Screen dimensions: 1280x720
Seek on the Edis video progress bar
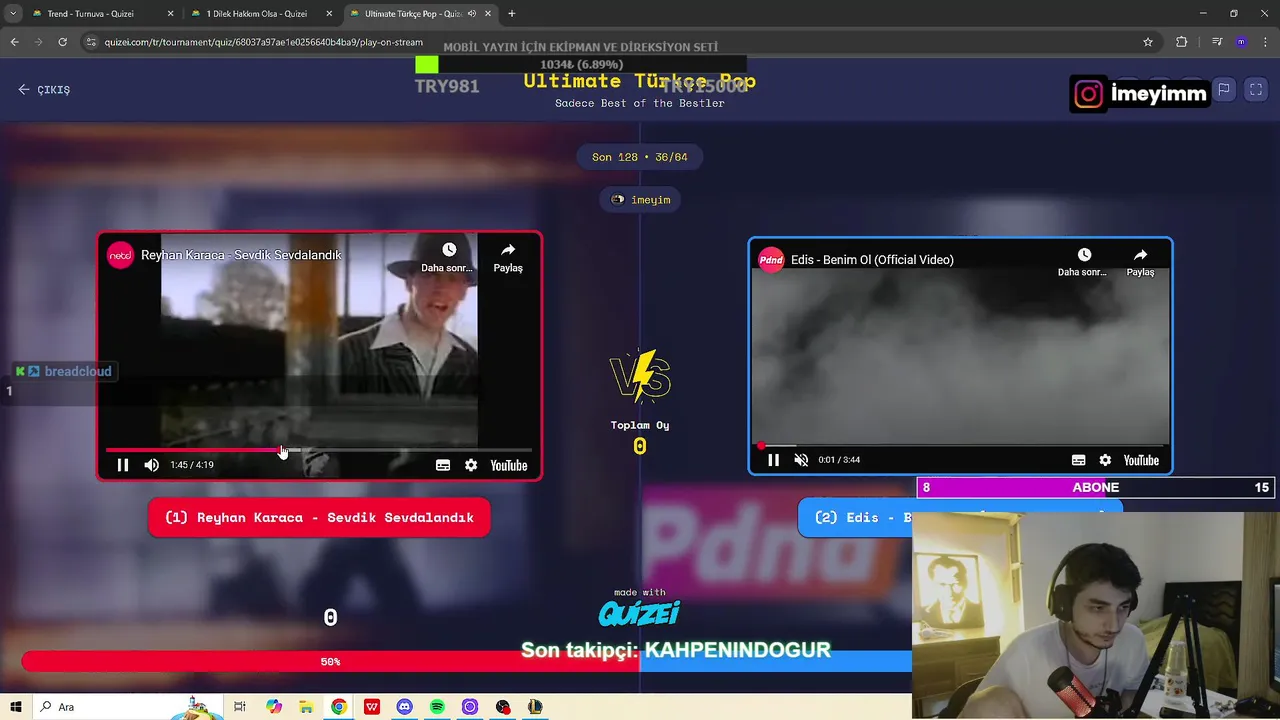[x=960, y=446]
